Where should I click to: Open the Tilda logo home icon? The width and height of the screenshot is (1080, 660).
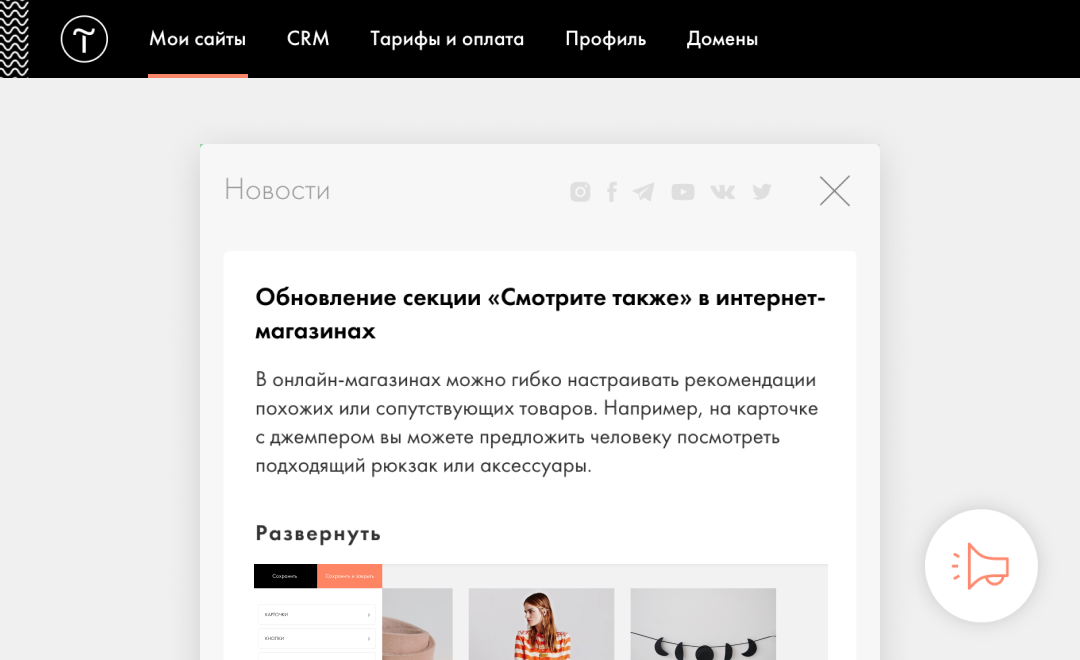pyautogui.click(x=84, y=39)
